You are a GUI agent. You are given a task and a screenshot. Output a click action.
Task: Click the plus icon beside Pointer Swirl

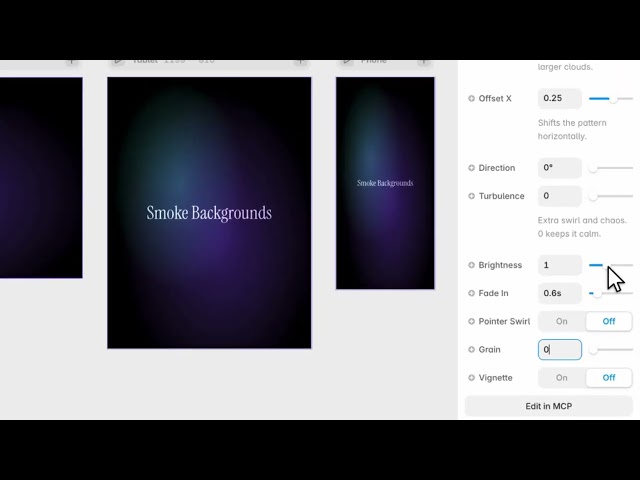[x=471, y=321]
